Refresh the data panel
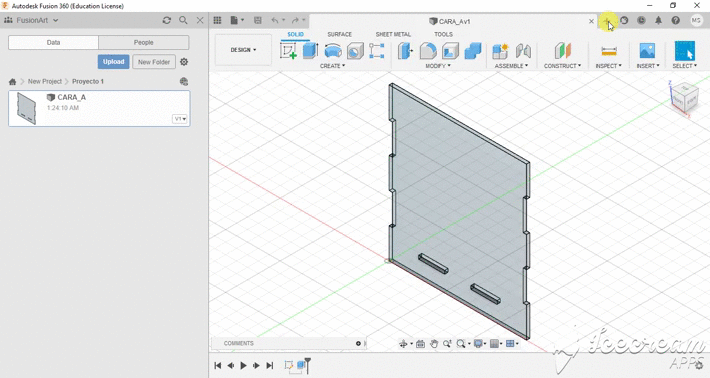The width and height of the screenshot is (710, 378). click(x=167, y=20)
